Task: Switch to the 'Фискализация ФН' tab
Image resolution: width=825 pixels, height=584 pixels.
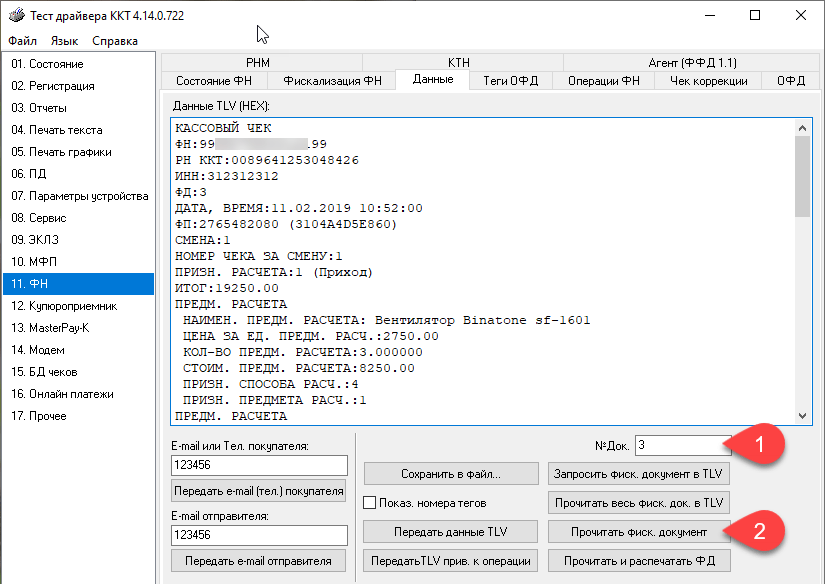Action: pos(332,81)
